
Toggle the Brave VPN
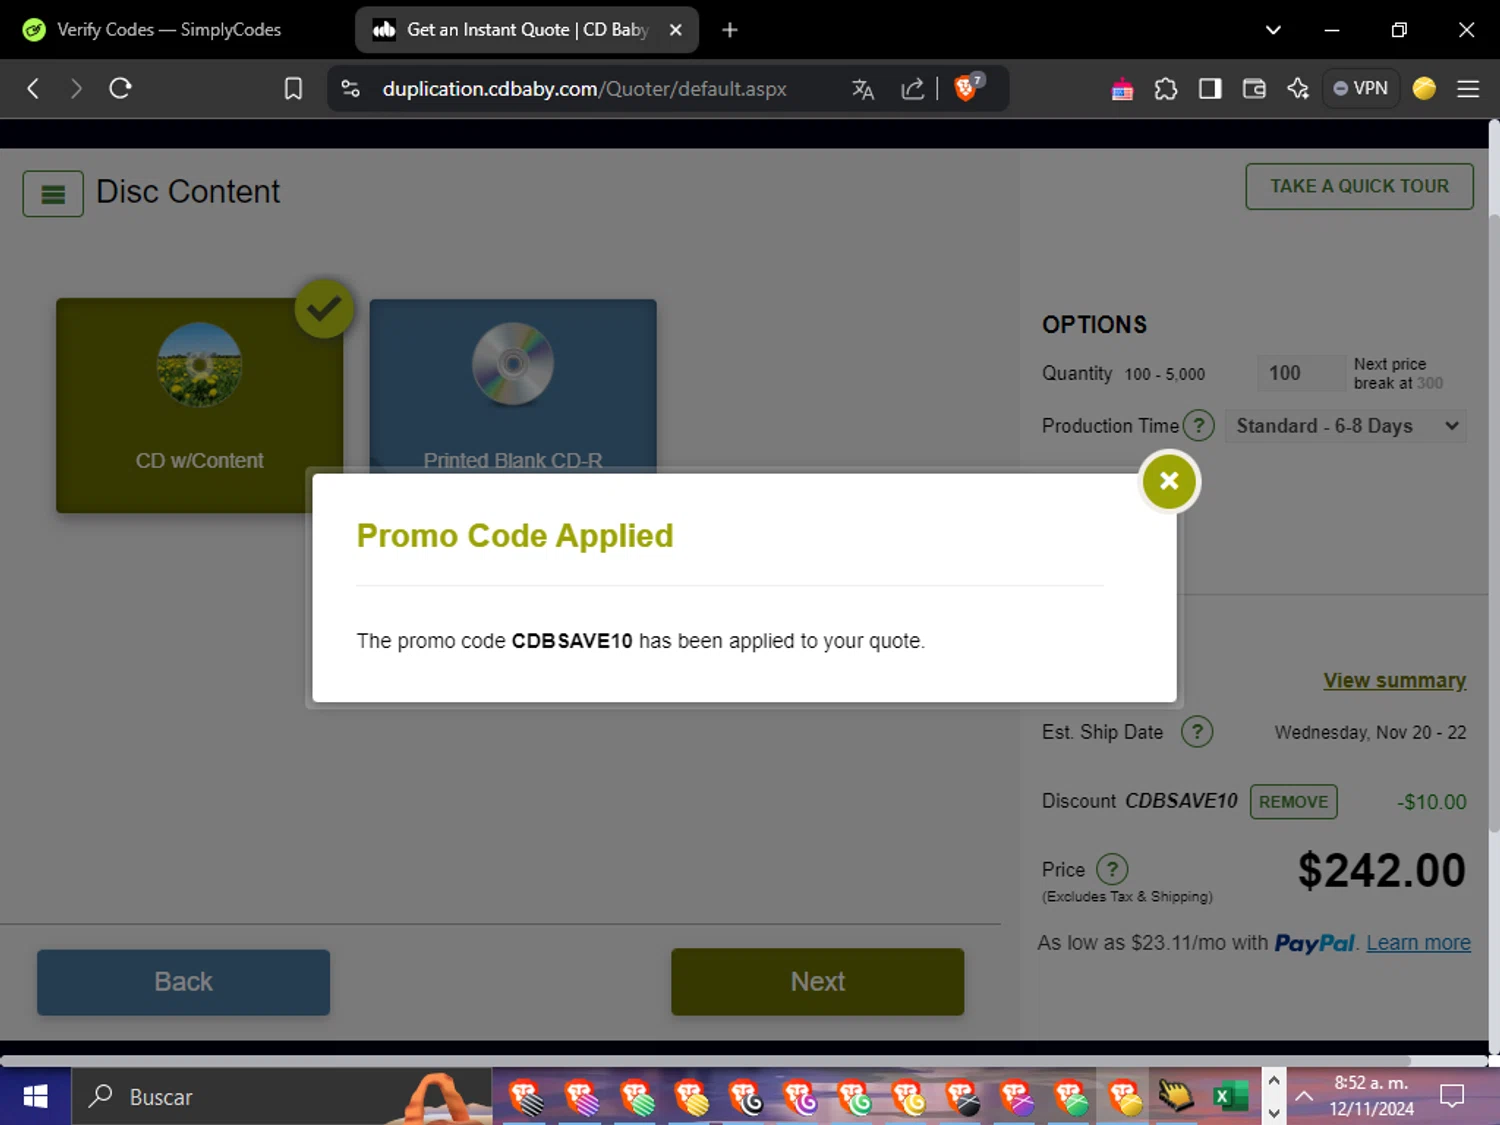click(x=1360, y=88)
